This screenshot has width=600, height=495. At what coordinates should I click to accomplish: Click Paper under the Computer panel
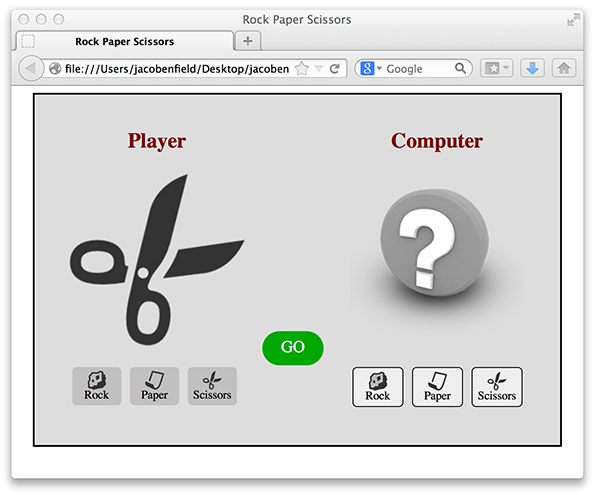437,387
